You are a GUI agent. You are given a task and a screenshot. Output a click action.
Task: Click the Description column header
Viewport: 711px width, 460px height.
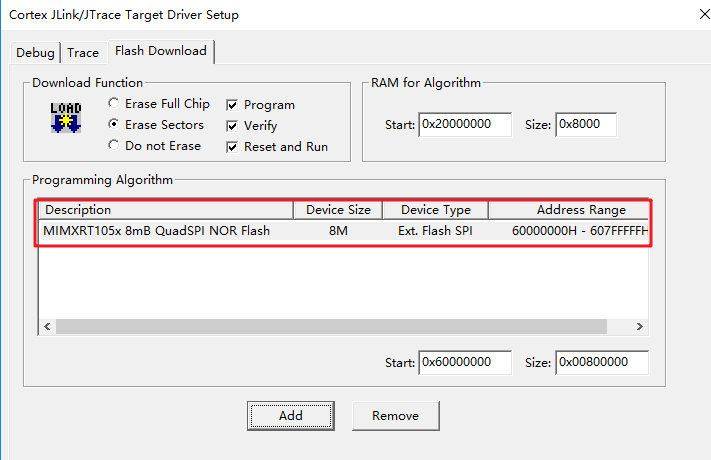click(166, 210)
